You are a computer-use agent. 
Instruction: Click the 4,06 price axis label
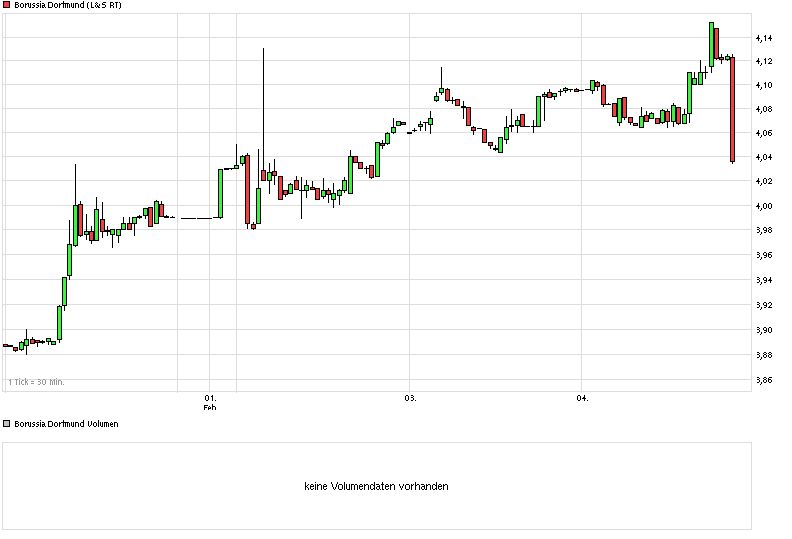[764, 133]
